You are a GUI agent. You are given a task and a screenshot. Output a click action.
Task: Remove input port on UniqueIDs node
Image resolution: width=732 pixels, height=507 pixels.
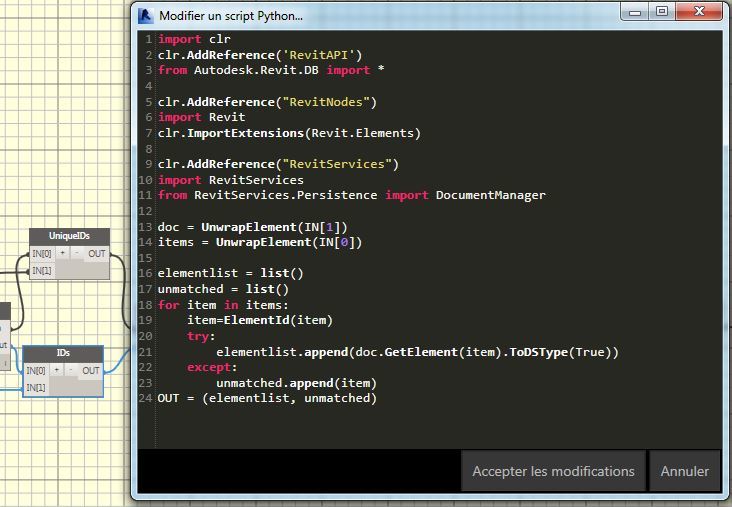click(77, 254)
